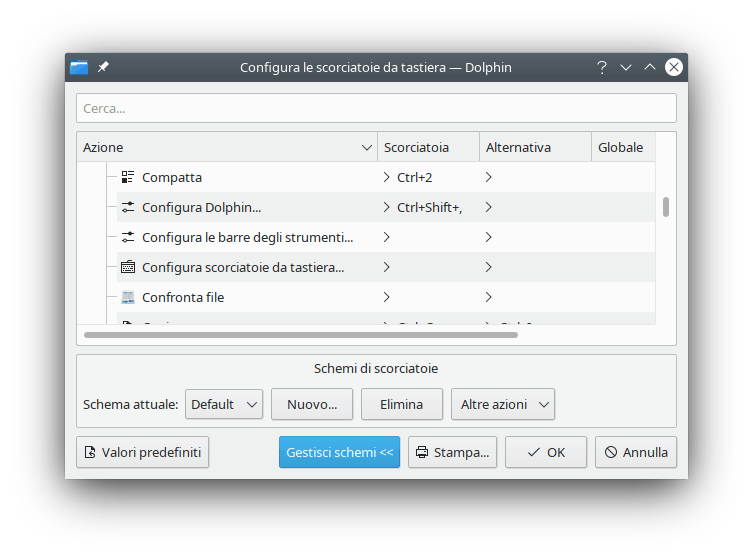This screenshot has width=753, height=556.
Task: Click the Gestisci schemi button
Action: click(339, 452)
